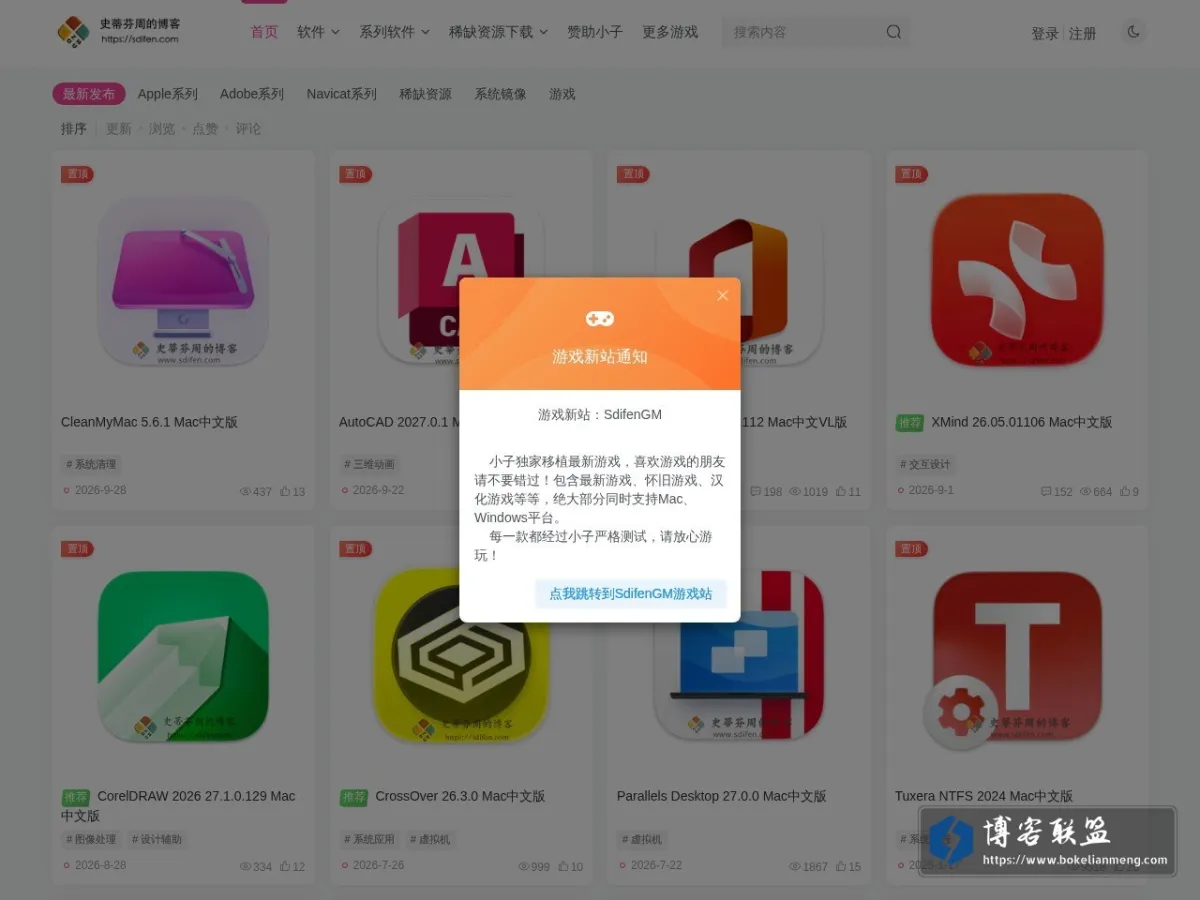Click the site logo at top left
Screen dimensions: 1200x900
[x=119, y=32]
